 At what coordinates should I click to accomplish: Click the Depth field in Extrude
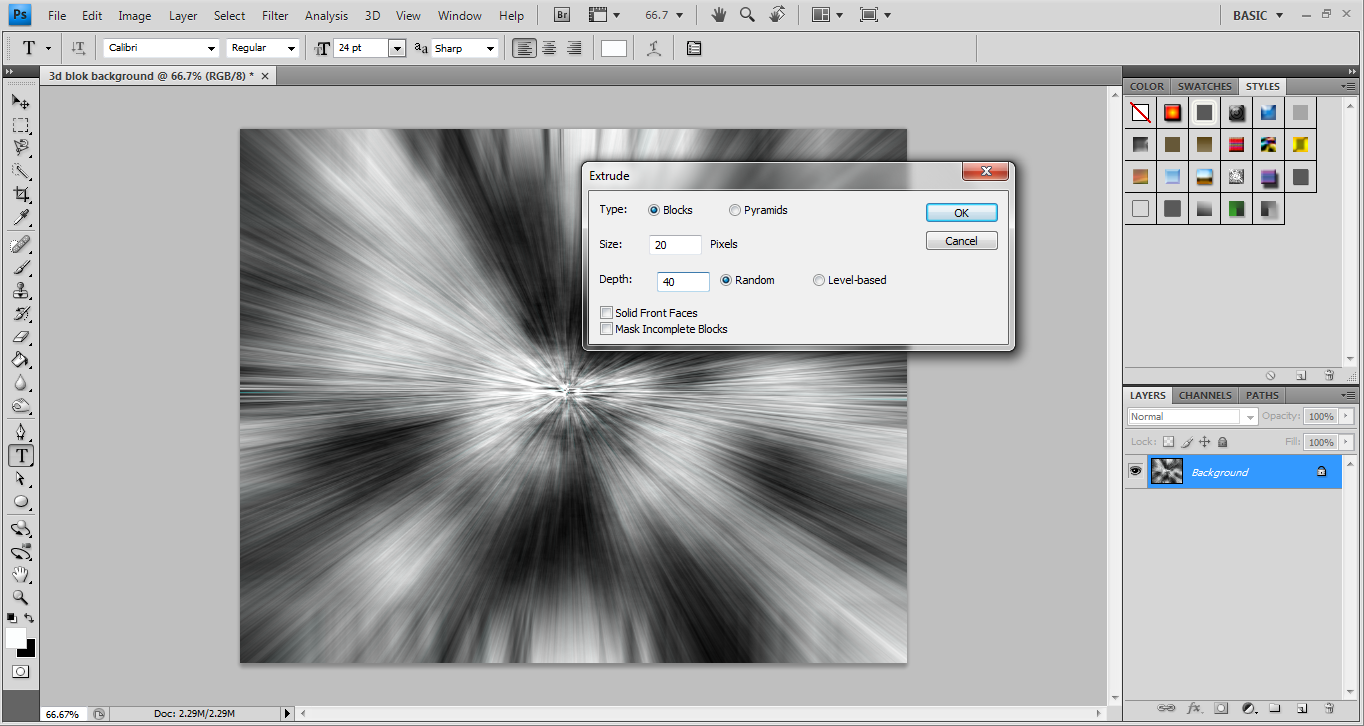[683, 282]
